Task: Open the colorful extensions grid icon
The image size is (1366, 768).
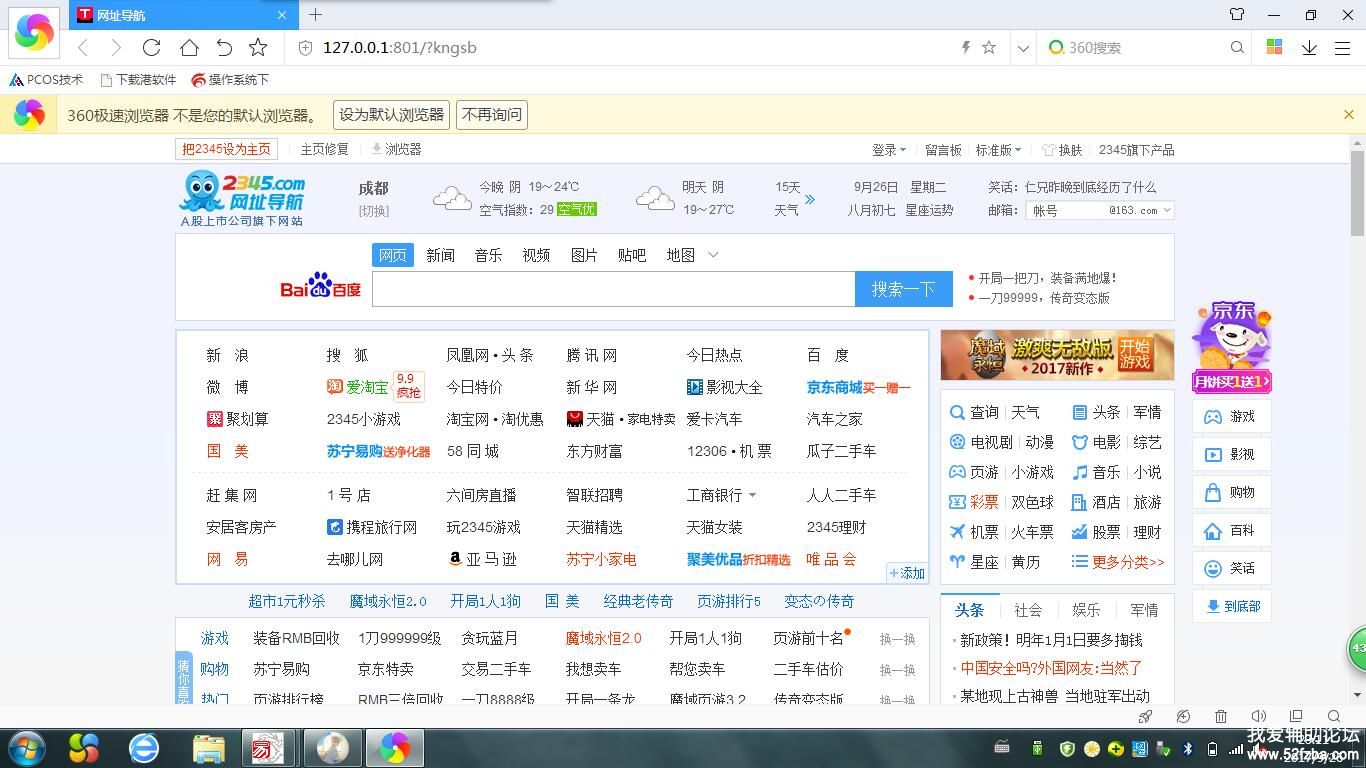Action: [1274, 47]
